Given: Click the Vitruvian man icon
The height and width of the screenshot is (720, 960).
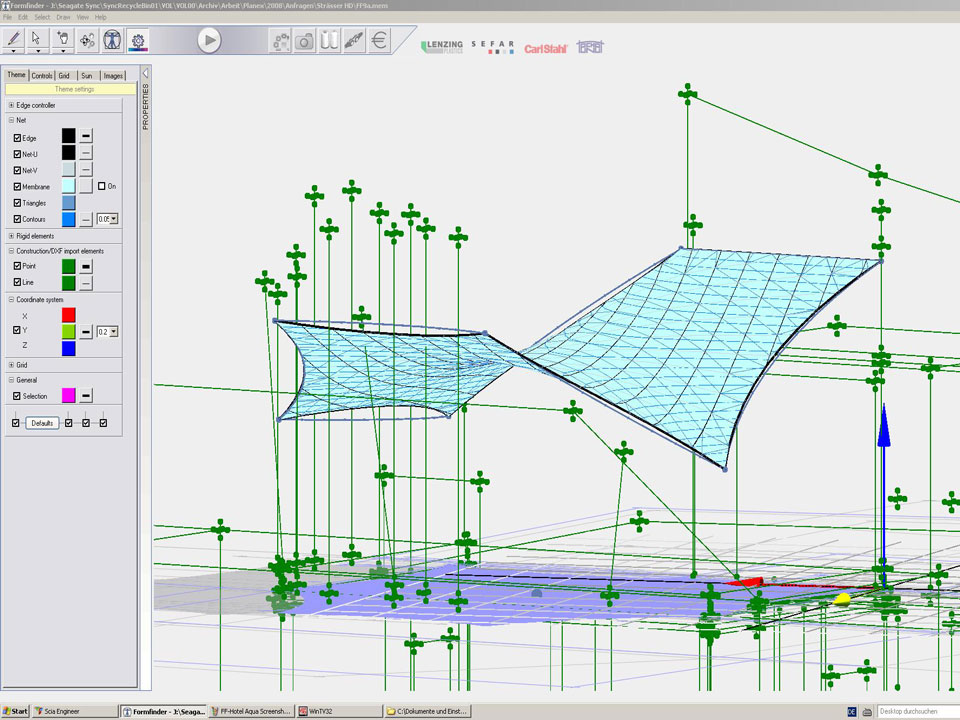Looking at the screenshot, I should (x=113, y=40).
